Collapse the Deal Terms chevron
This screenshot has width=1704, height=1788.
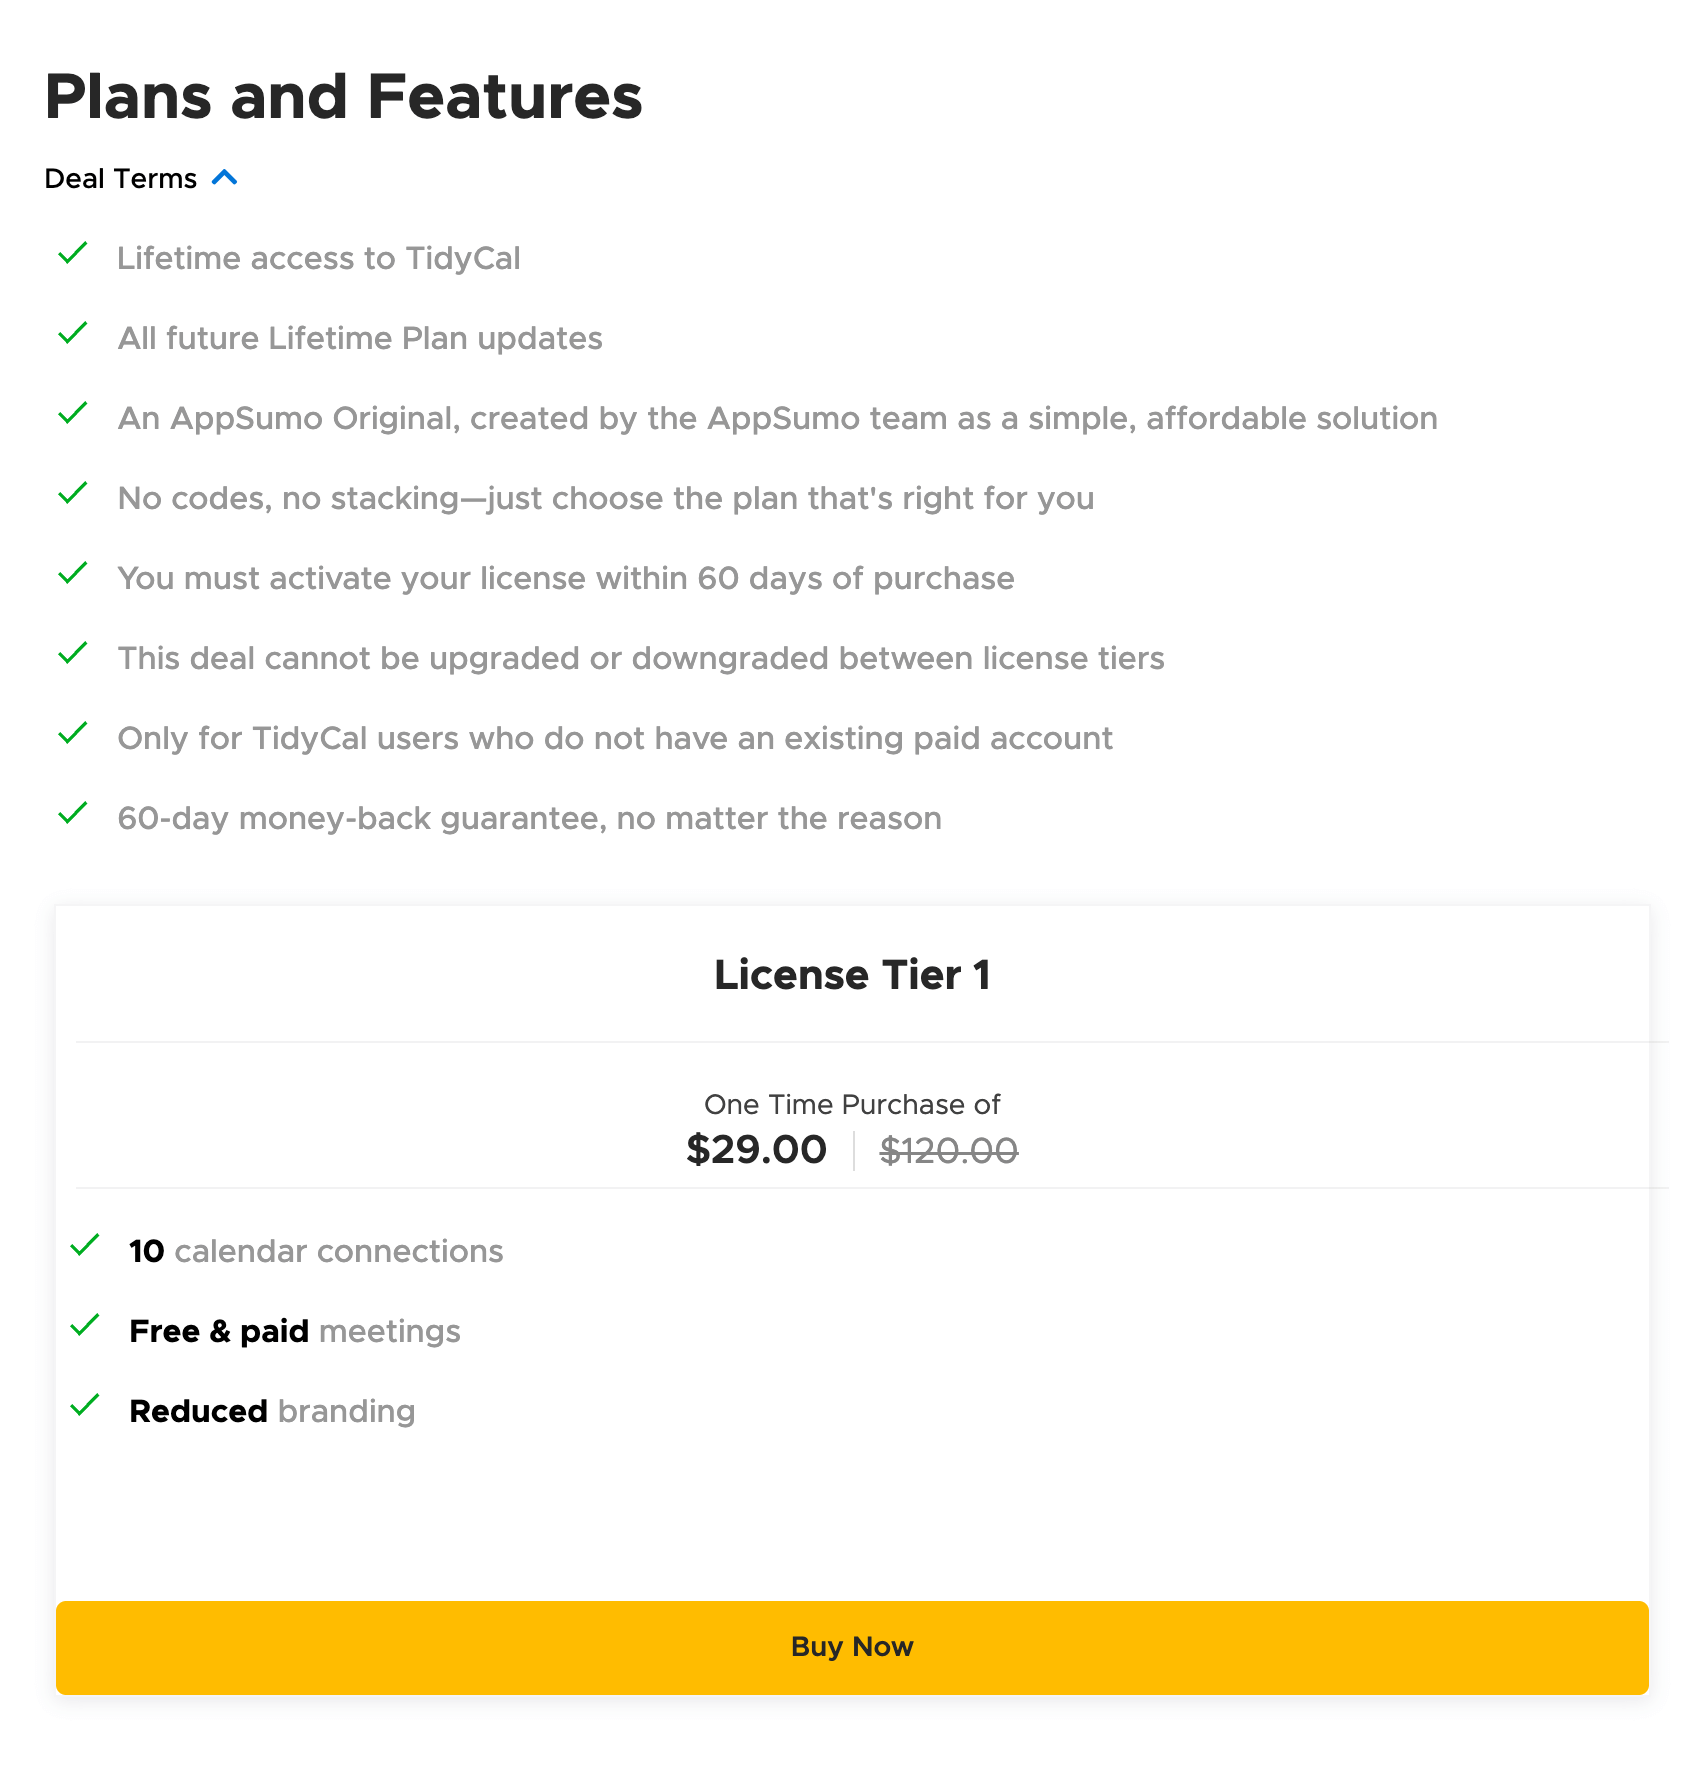click(x=225, y=178)
